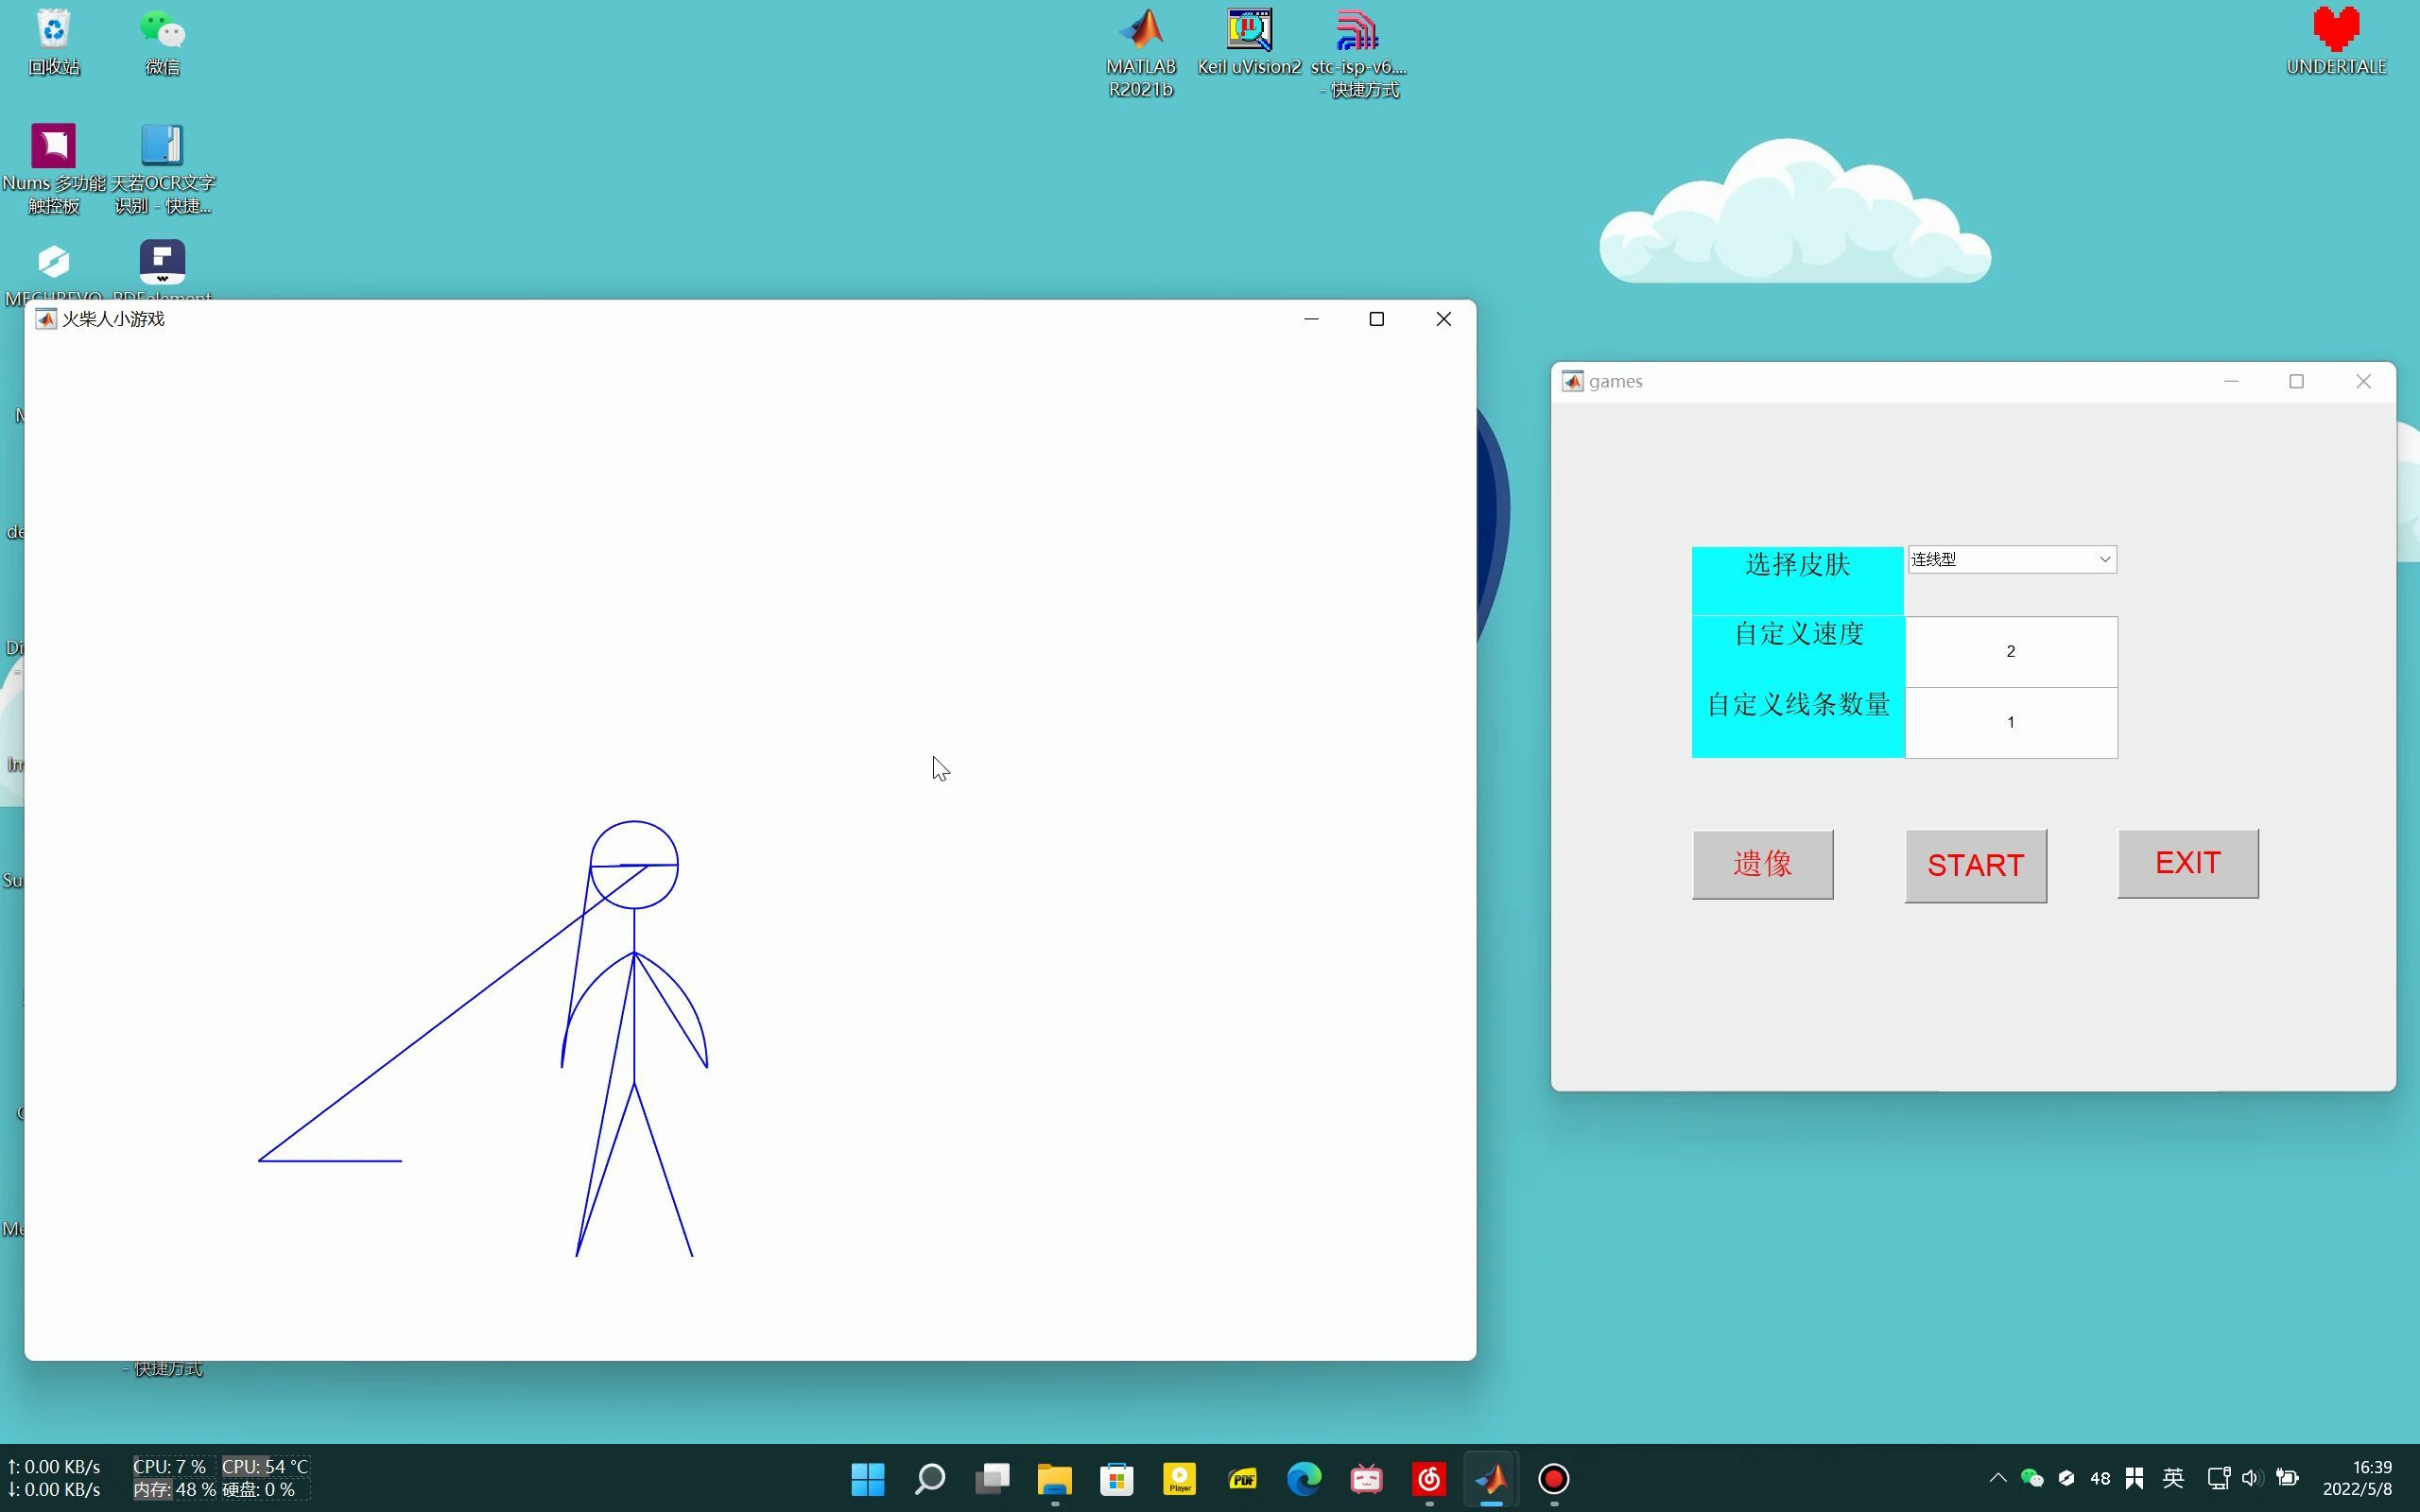Open the Windows Start menu
This screenshot has width=2420, height=1512.
click(x=867, y=1479)
